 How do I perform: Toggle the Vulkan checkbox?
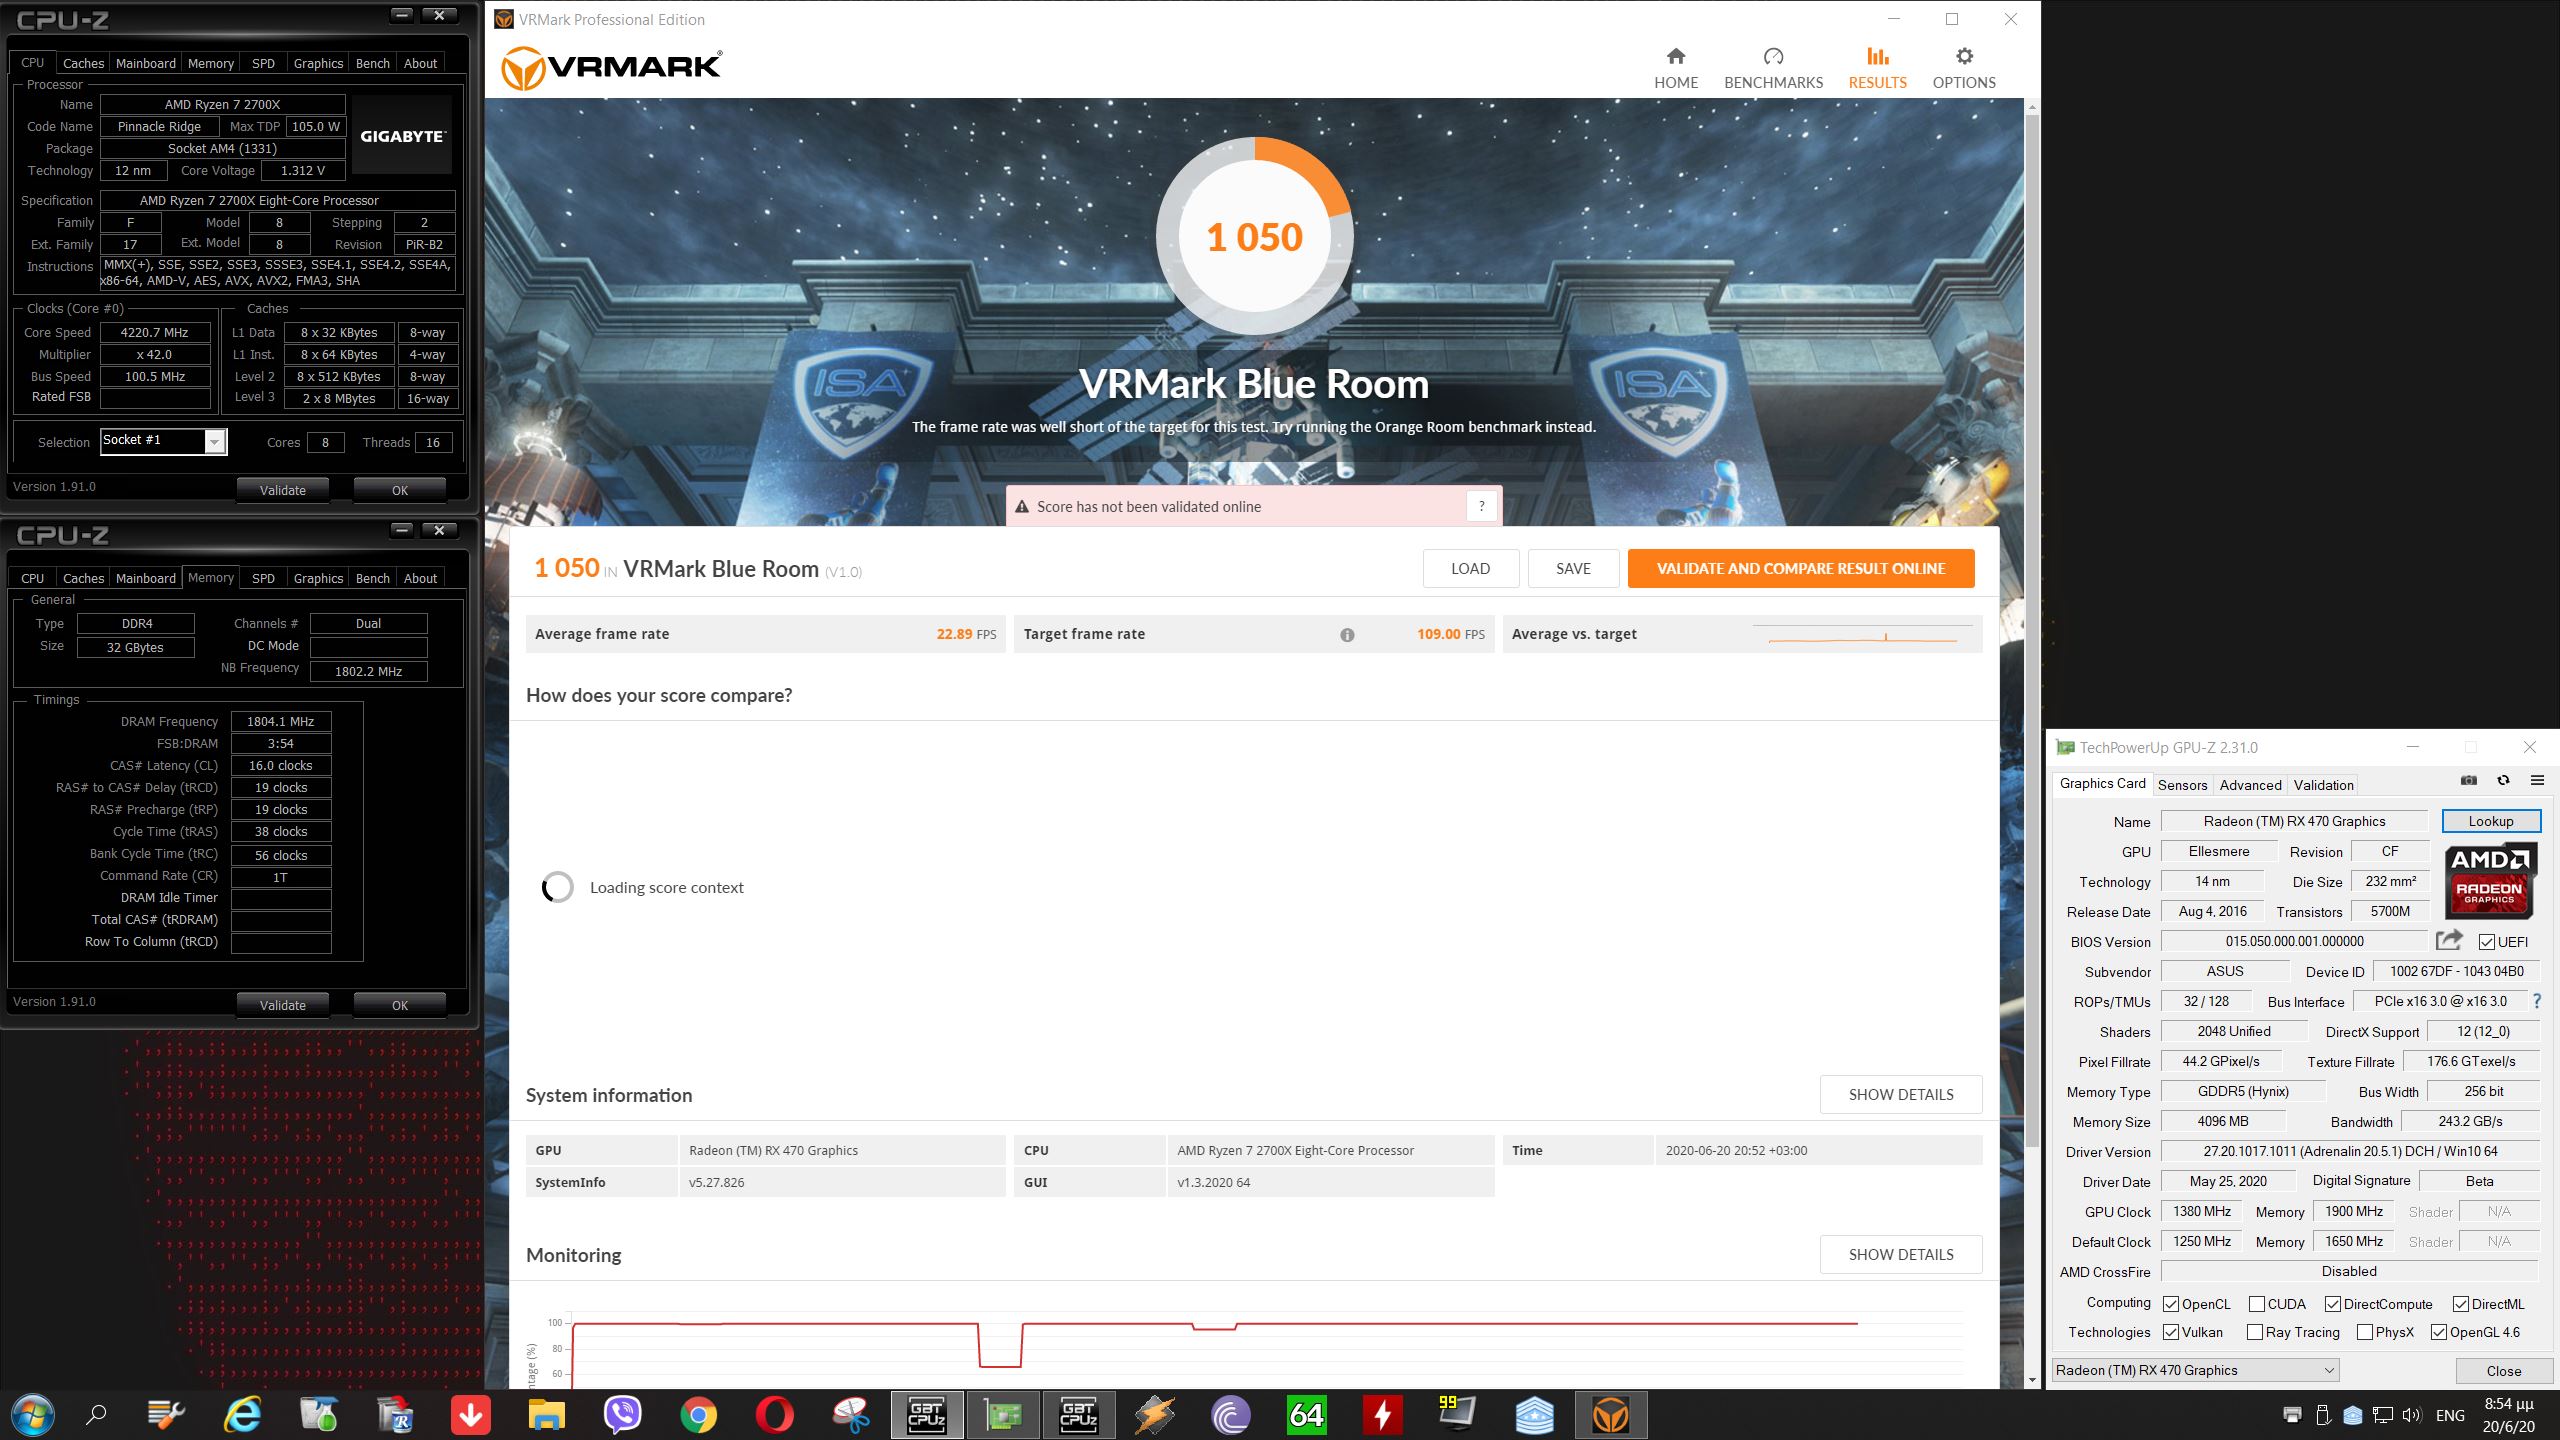click(2171, 1332)
